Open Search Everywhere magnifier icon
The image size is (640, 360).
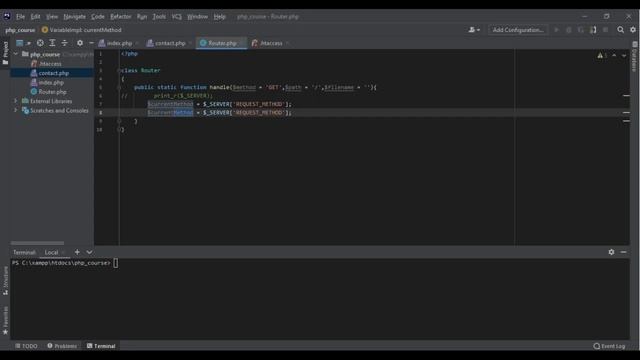click(x=620, y=30)
